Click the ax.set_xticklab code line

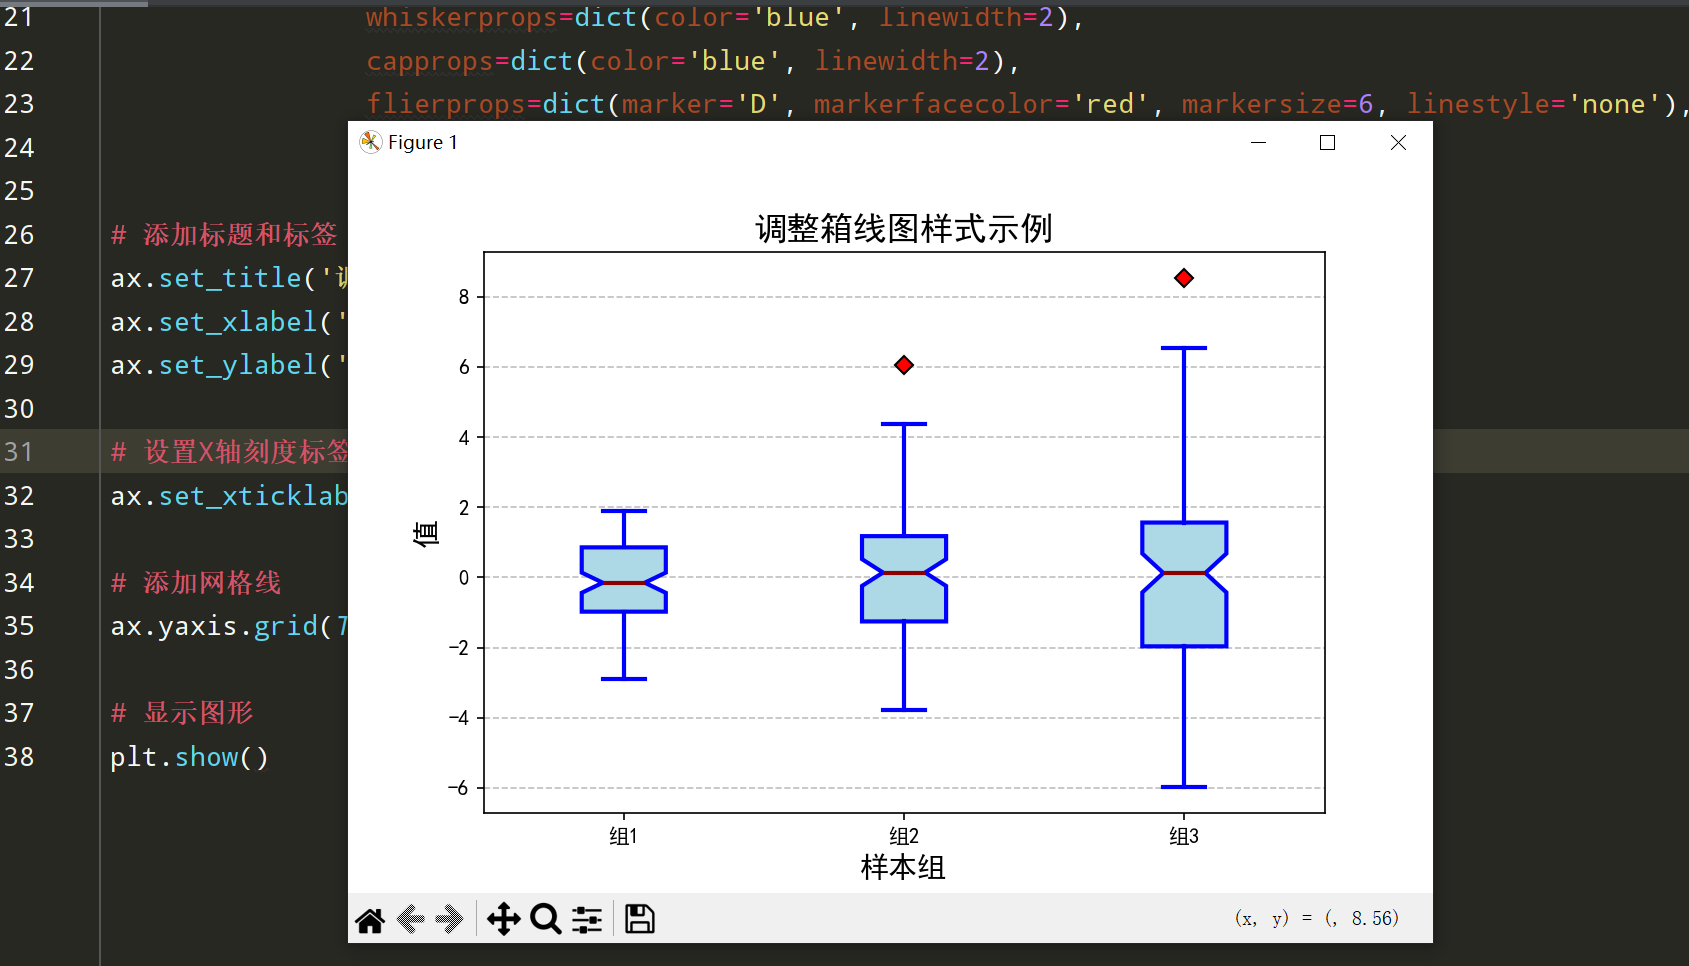(229, 496)
